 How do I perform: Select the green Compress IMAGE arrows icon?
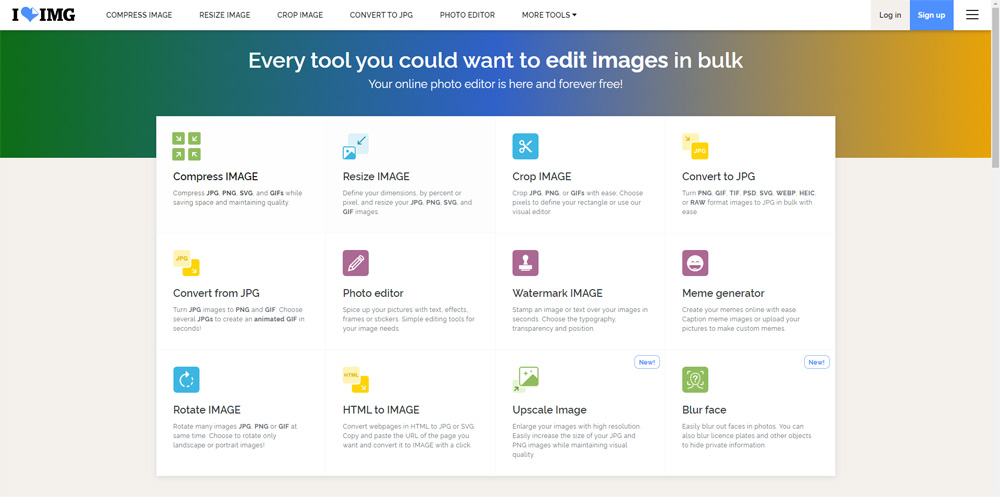(x=186, y=146)
